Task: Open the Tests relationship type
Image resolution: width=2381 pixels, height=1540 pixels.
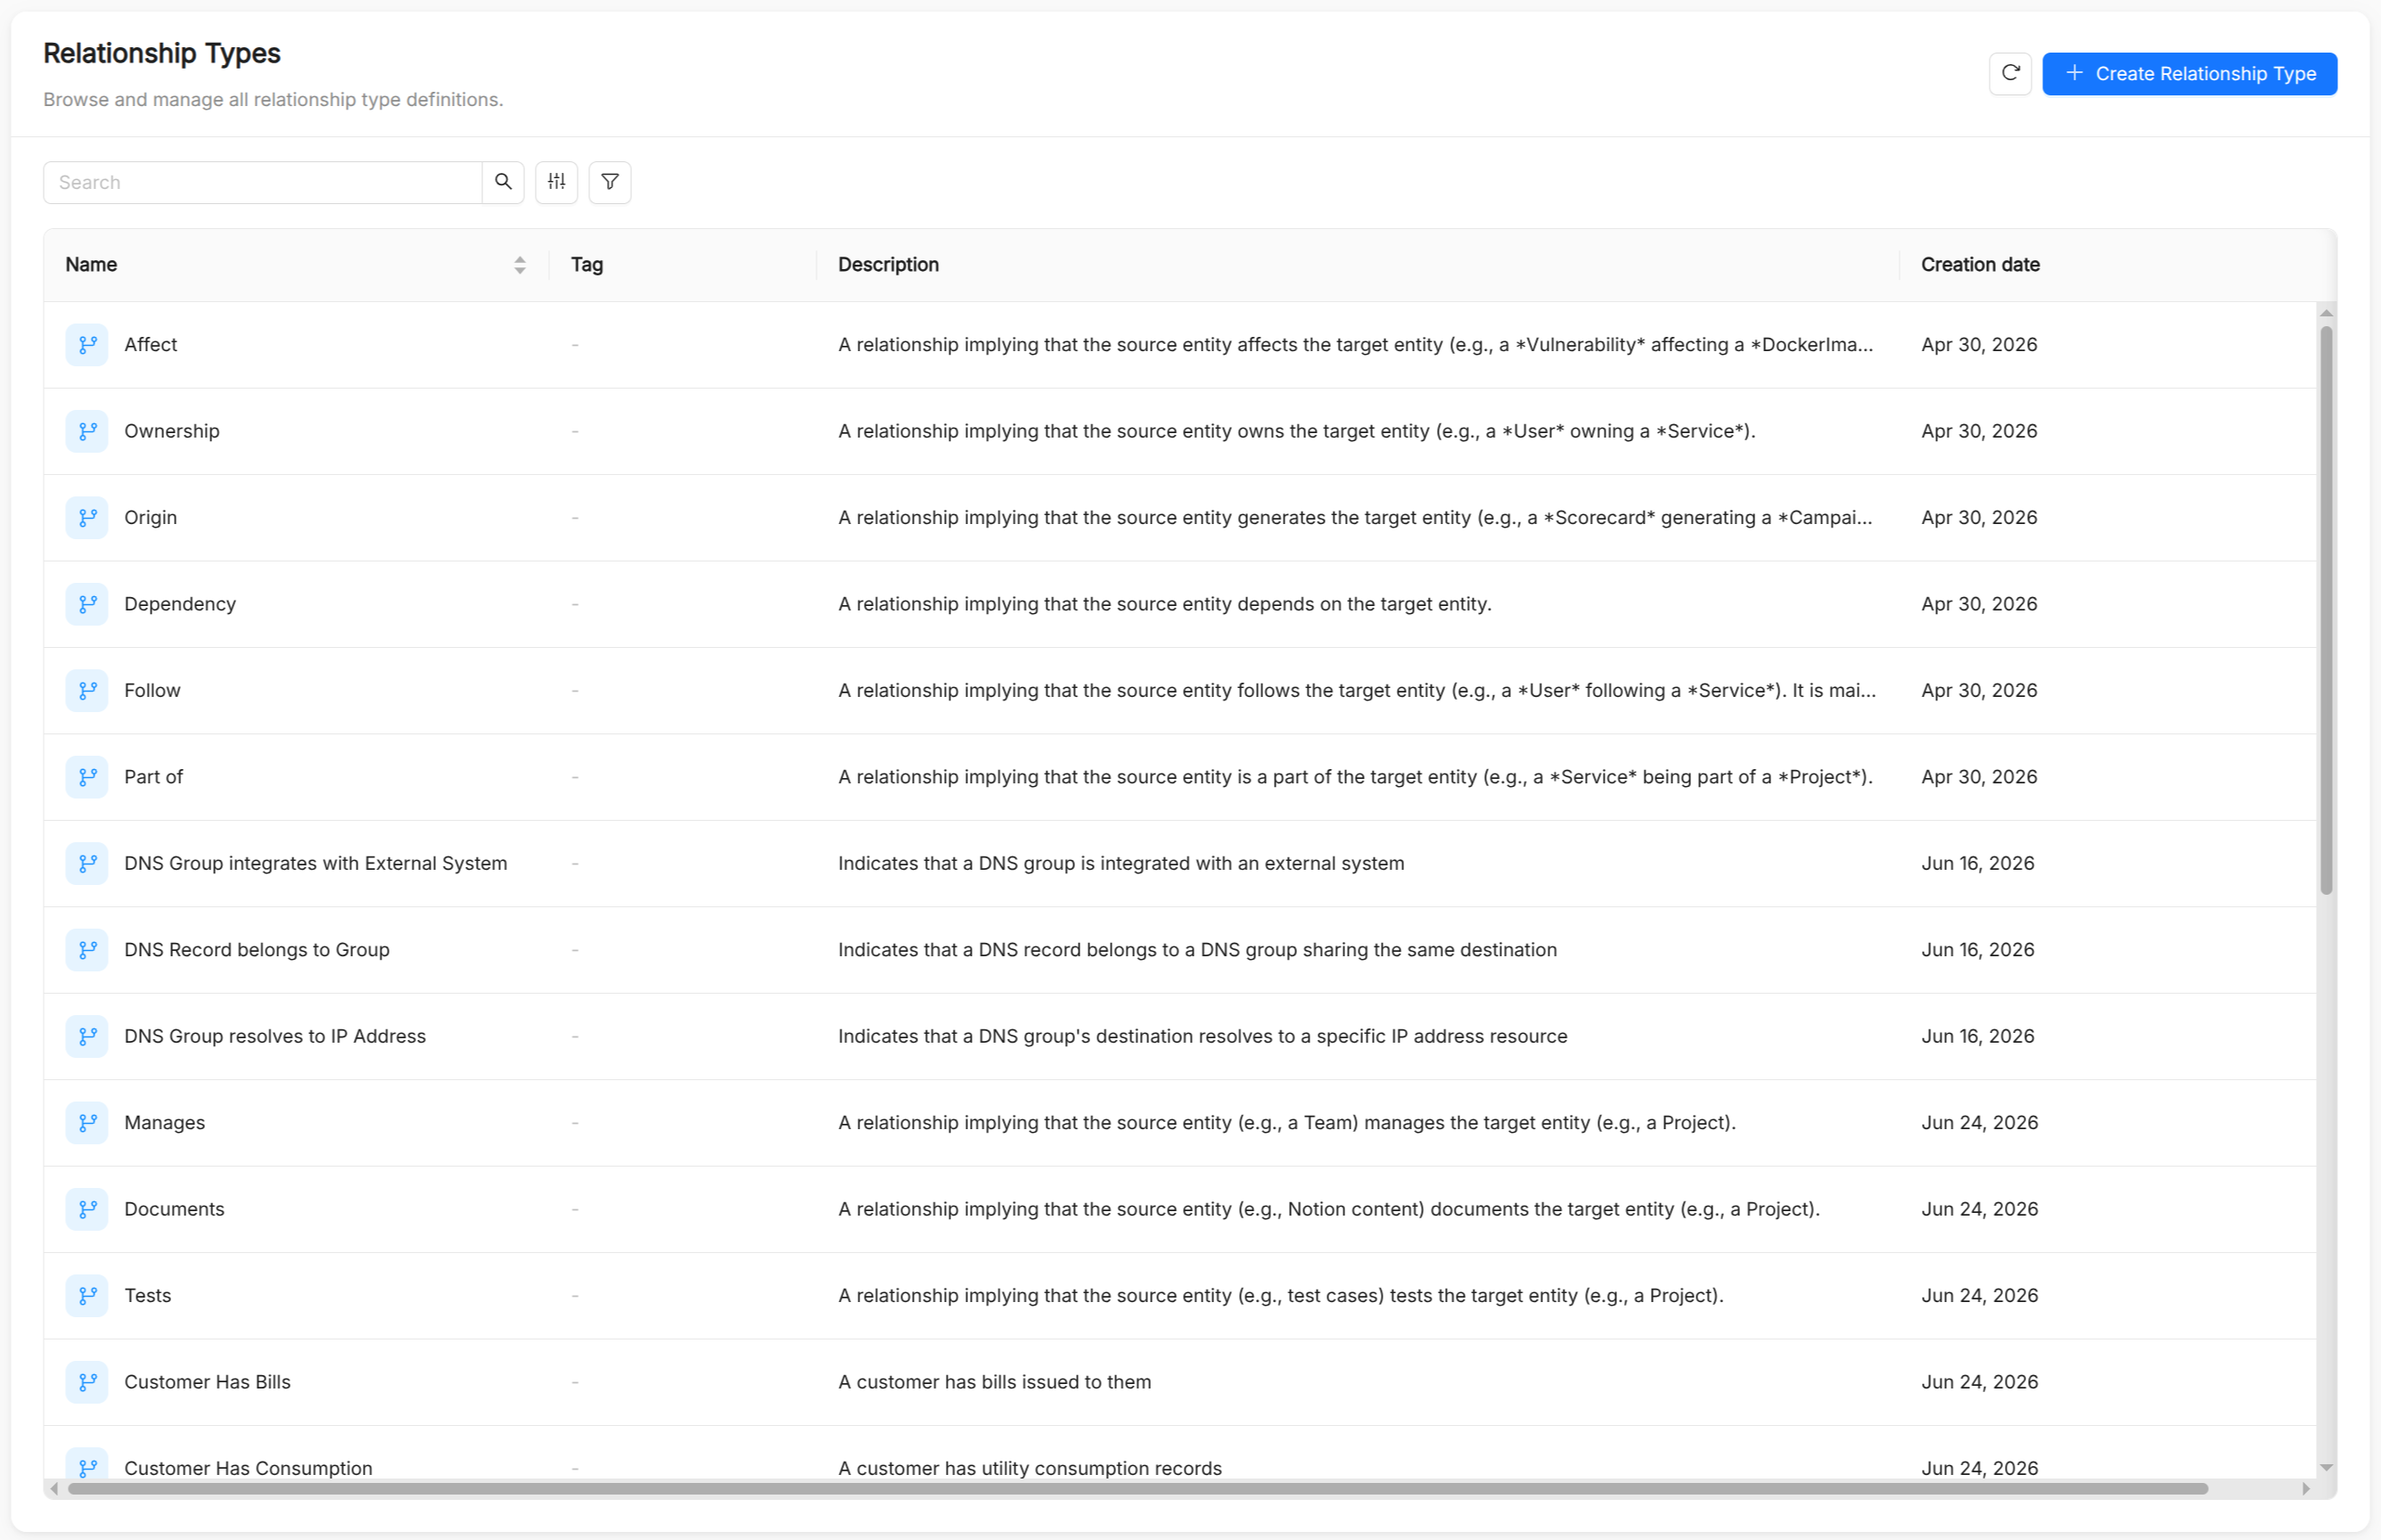Action: tap(148, 1296)
